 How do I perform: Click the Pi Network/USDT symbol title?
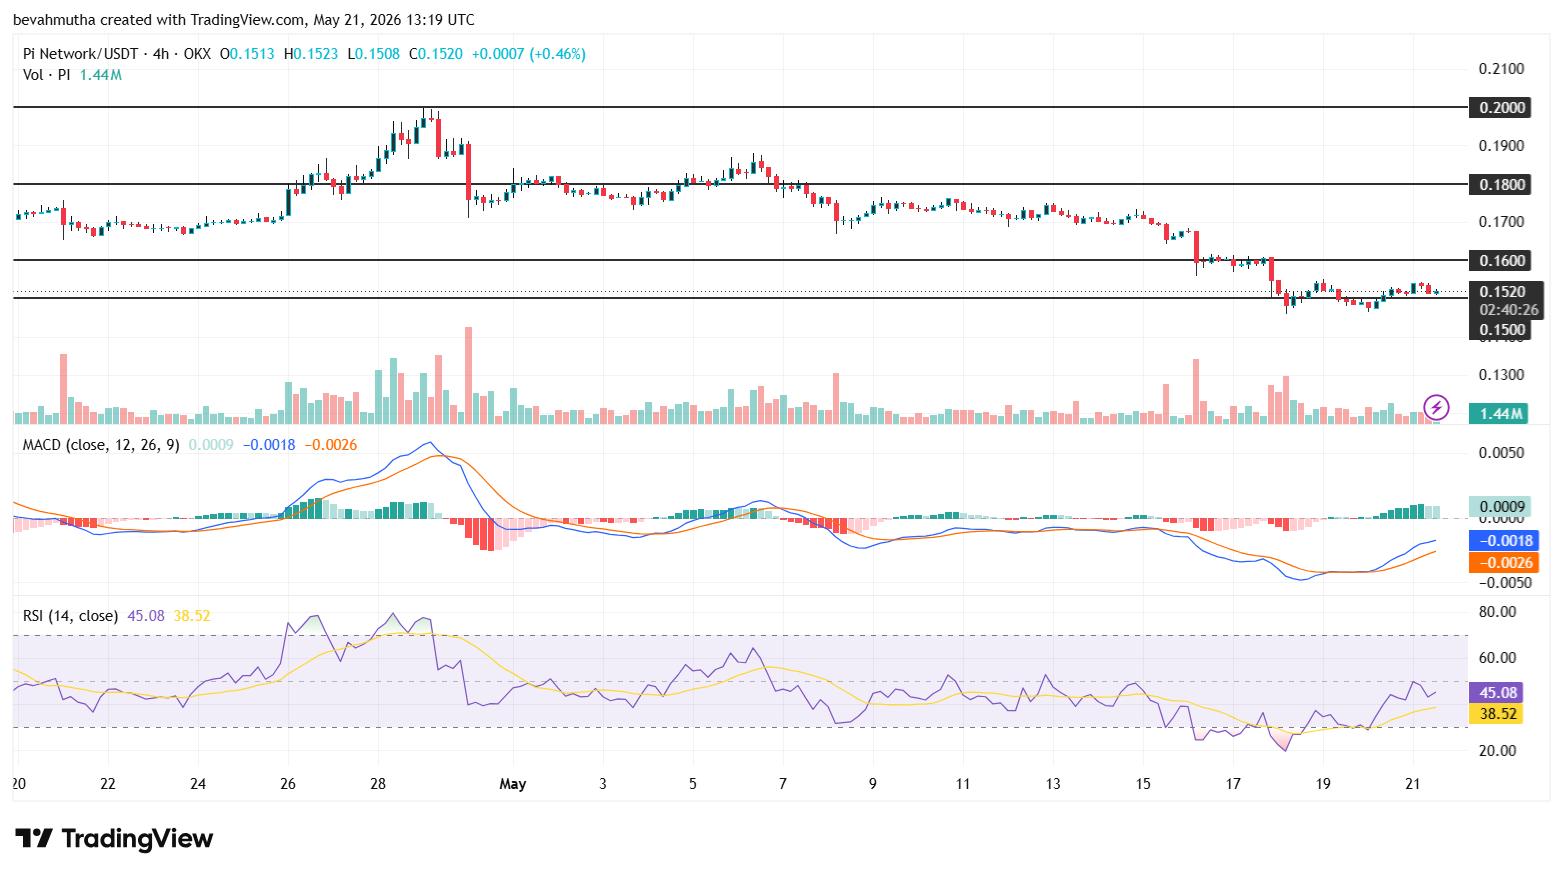pyautogui.click(x=80, y=54)
